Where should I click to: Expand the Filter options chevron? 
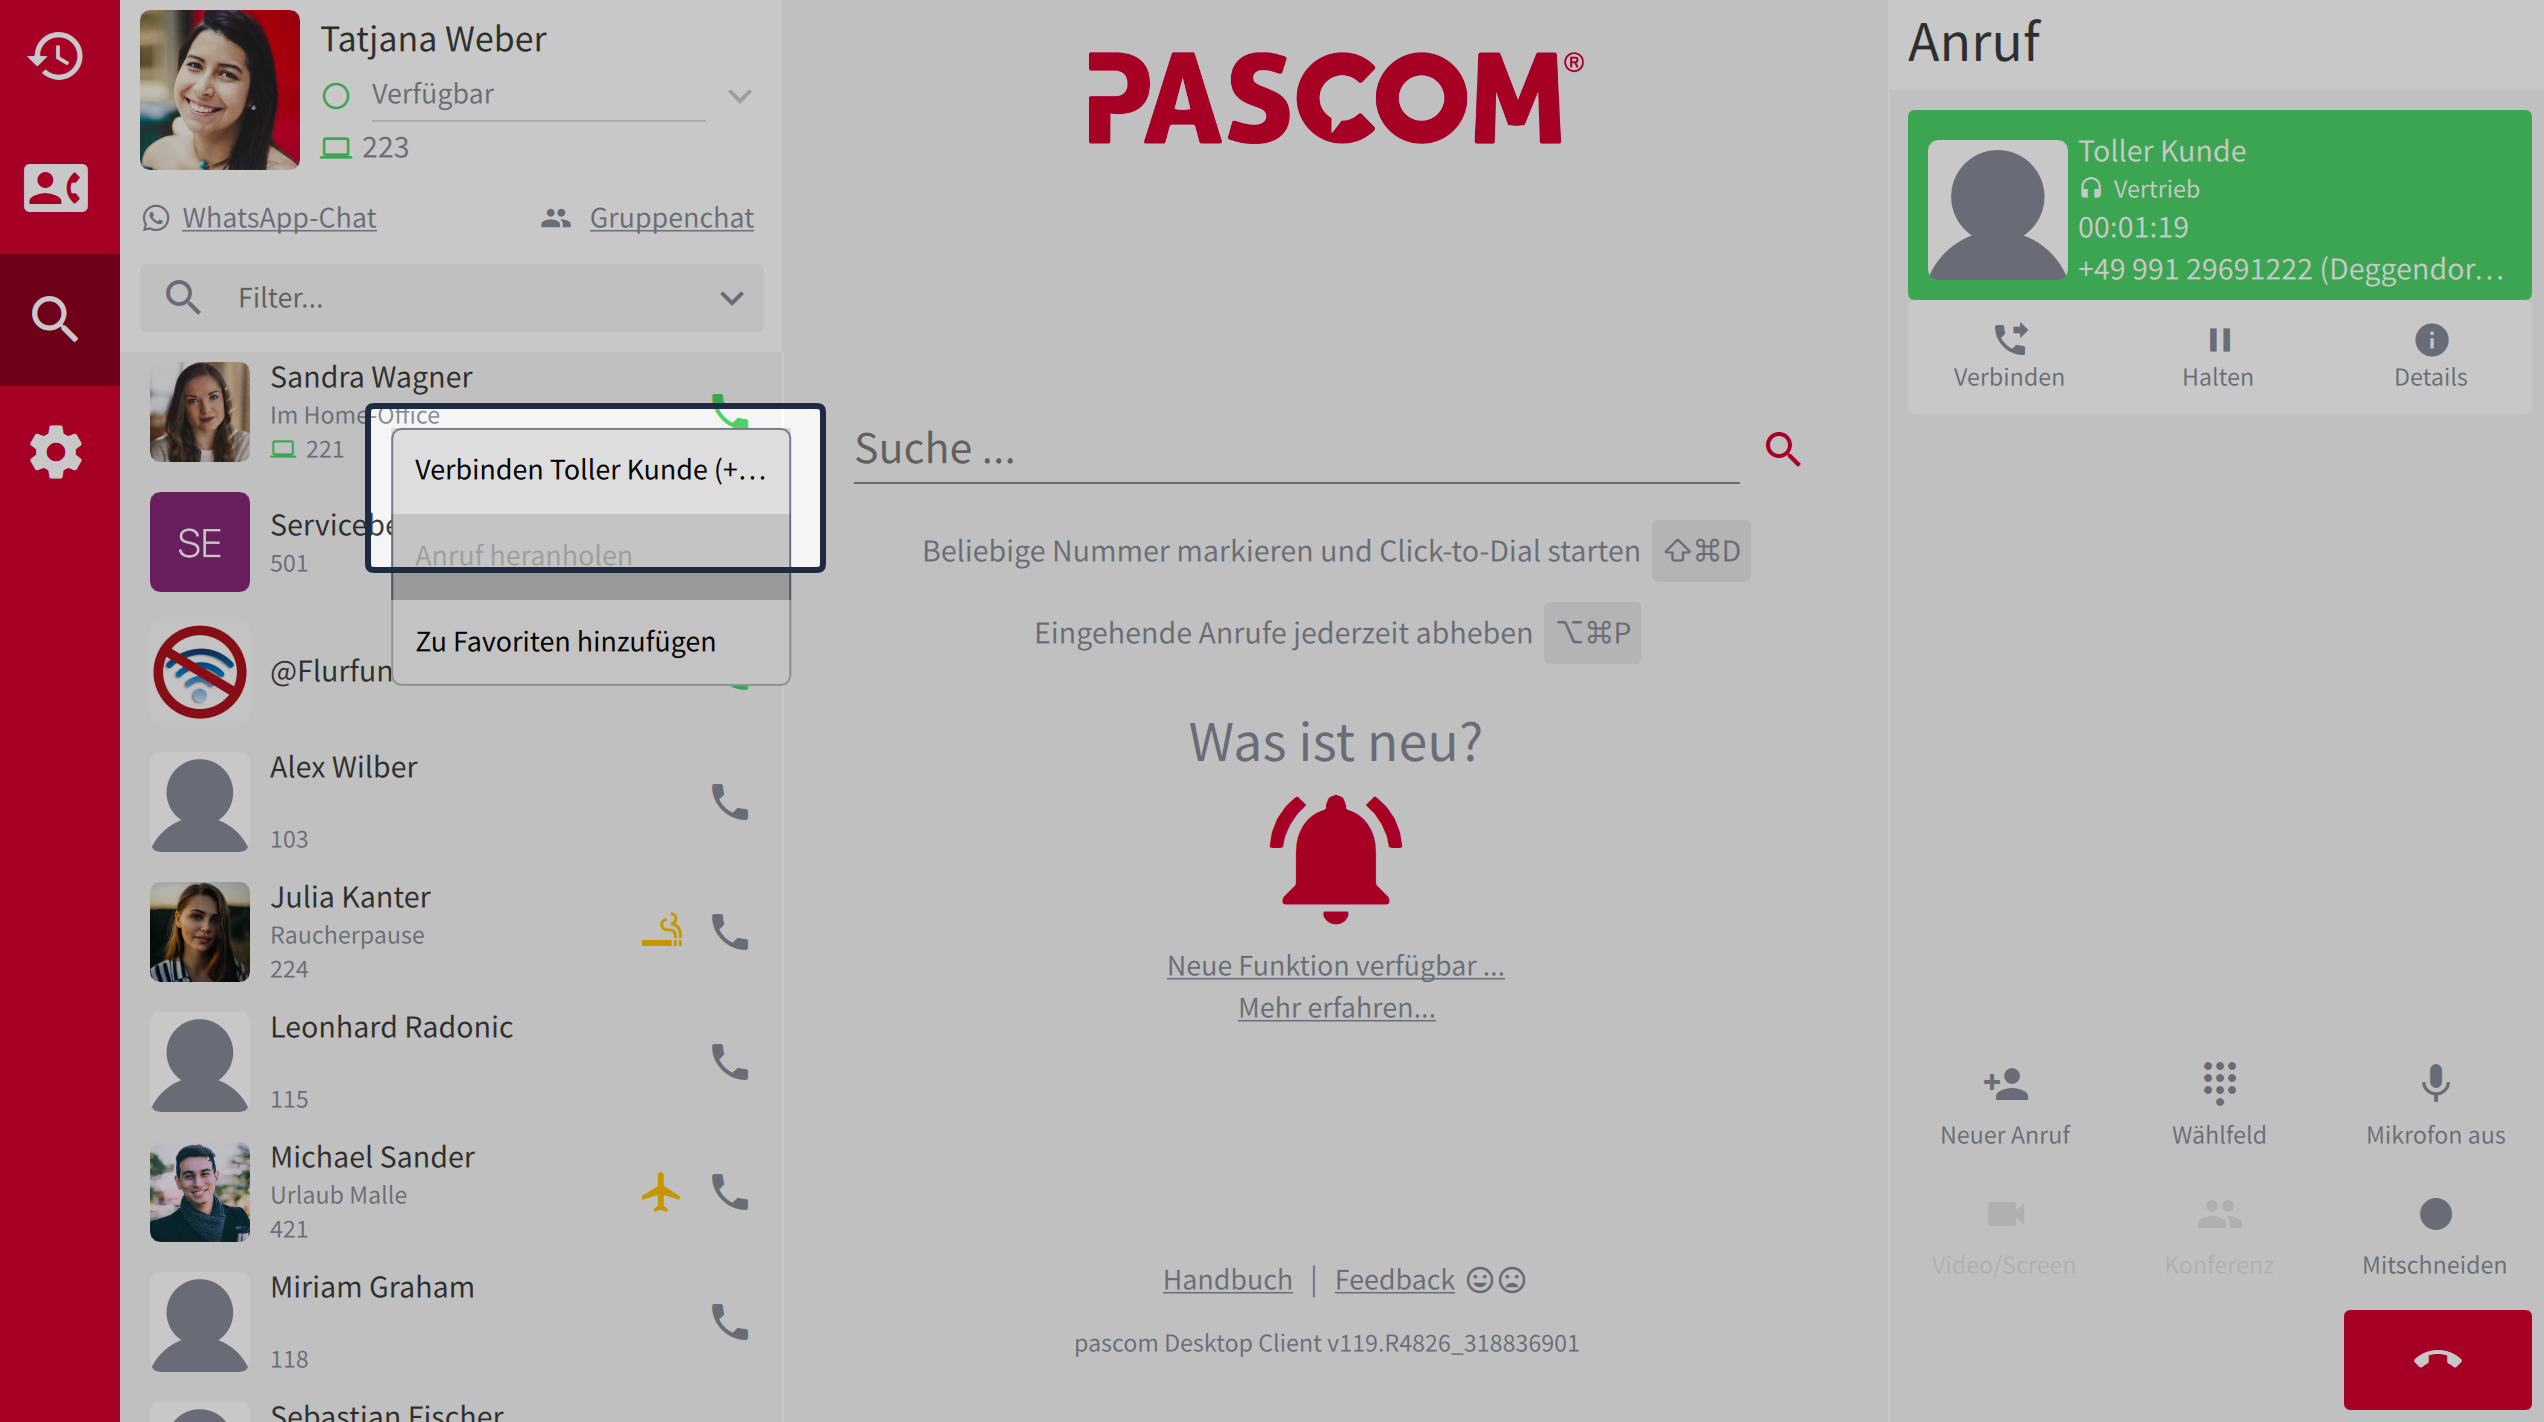[732, 298]
